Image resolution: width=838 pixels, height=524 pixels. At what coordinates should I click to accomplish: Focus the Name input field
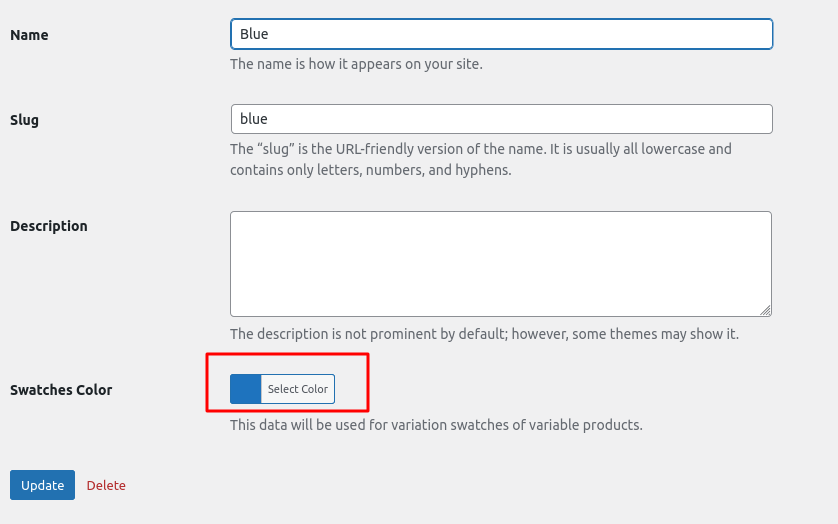[500, 34]
